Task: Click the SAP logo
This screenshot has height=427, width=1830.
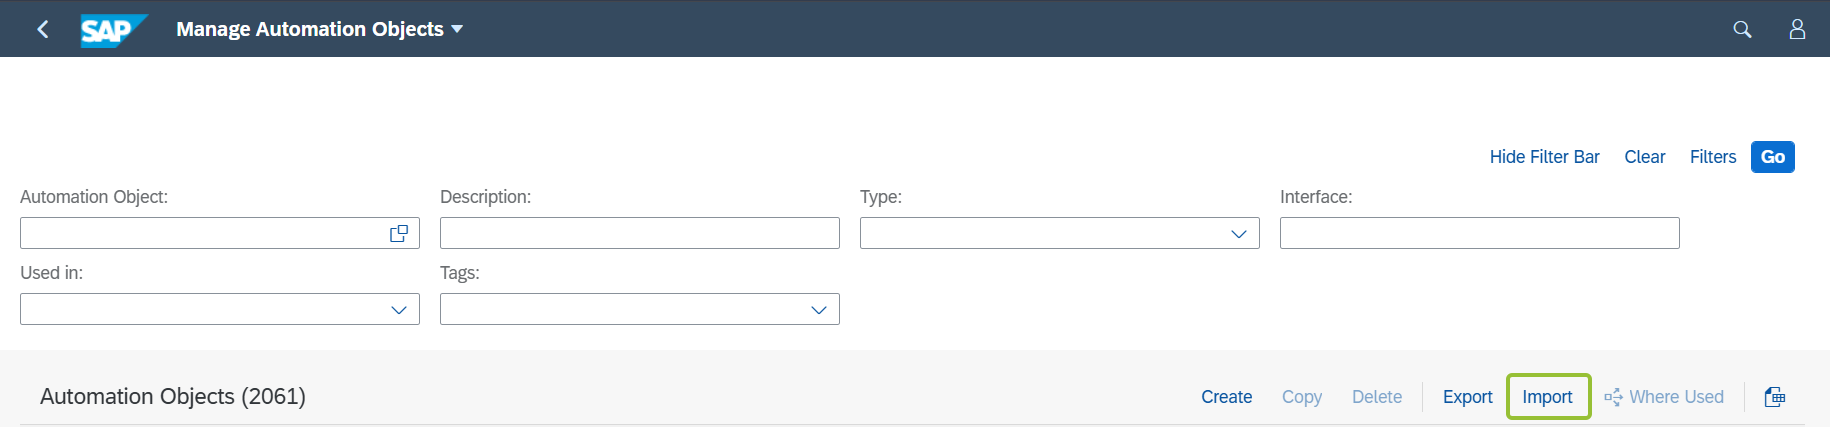Action: coord(114,30)
